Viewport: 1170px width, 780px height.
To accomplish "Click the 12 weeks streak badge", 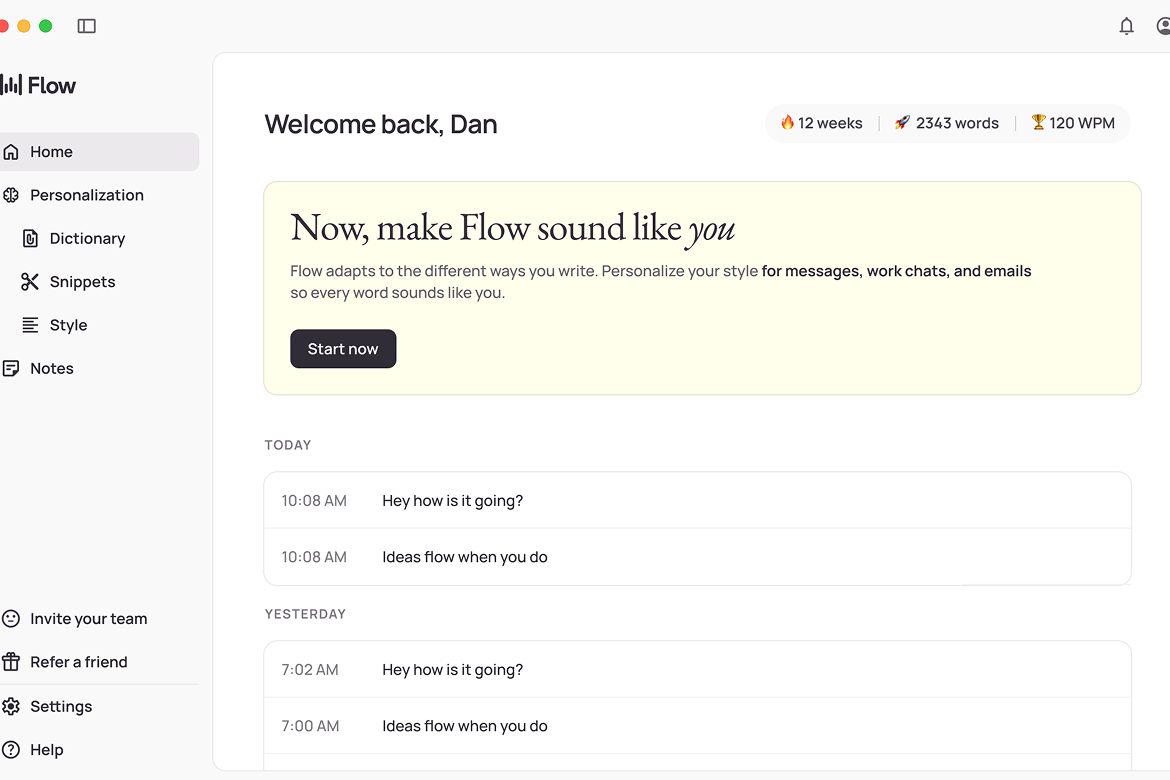I will click(x=821, y=123).
